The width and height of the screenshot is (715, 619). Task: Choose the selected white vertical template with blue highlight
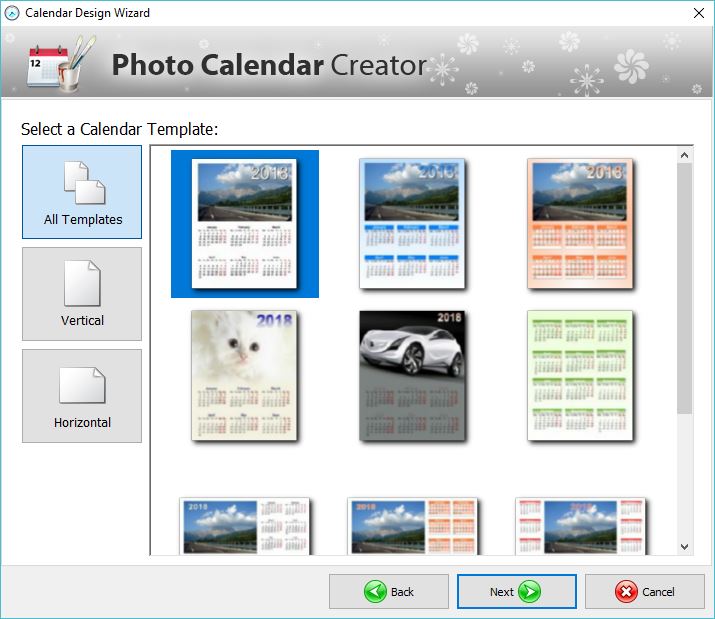245,224
